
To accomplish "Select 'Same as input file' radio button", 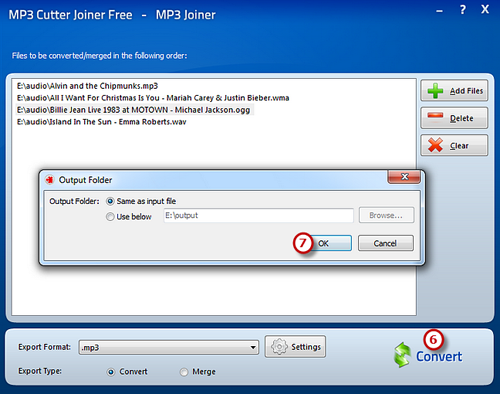I will [x=110, y=201].
